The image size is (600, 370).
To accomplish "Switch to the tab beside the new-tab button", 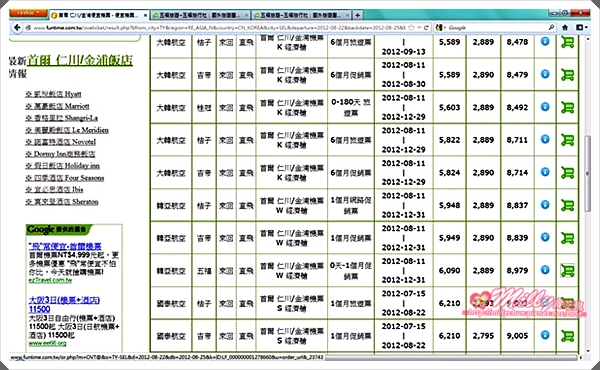I will point(302,15).
